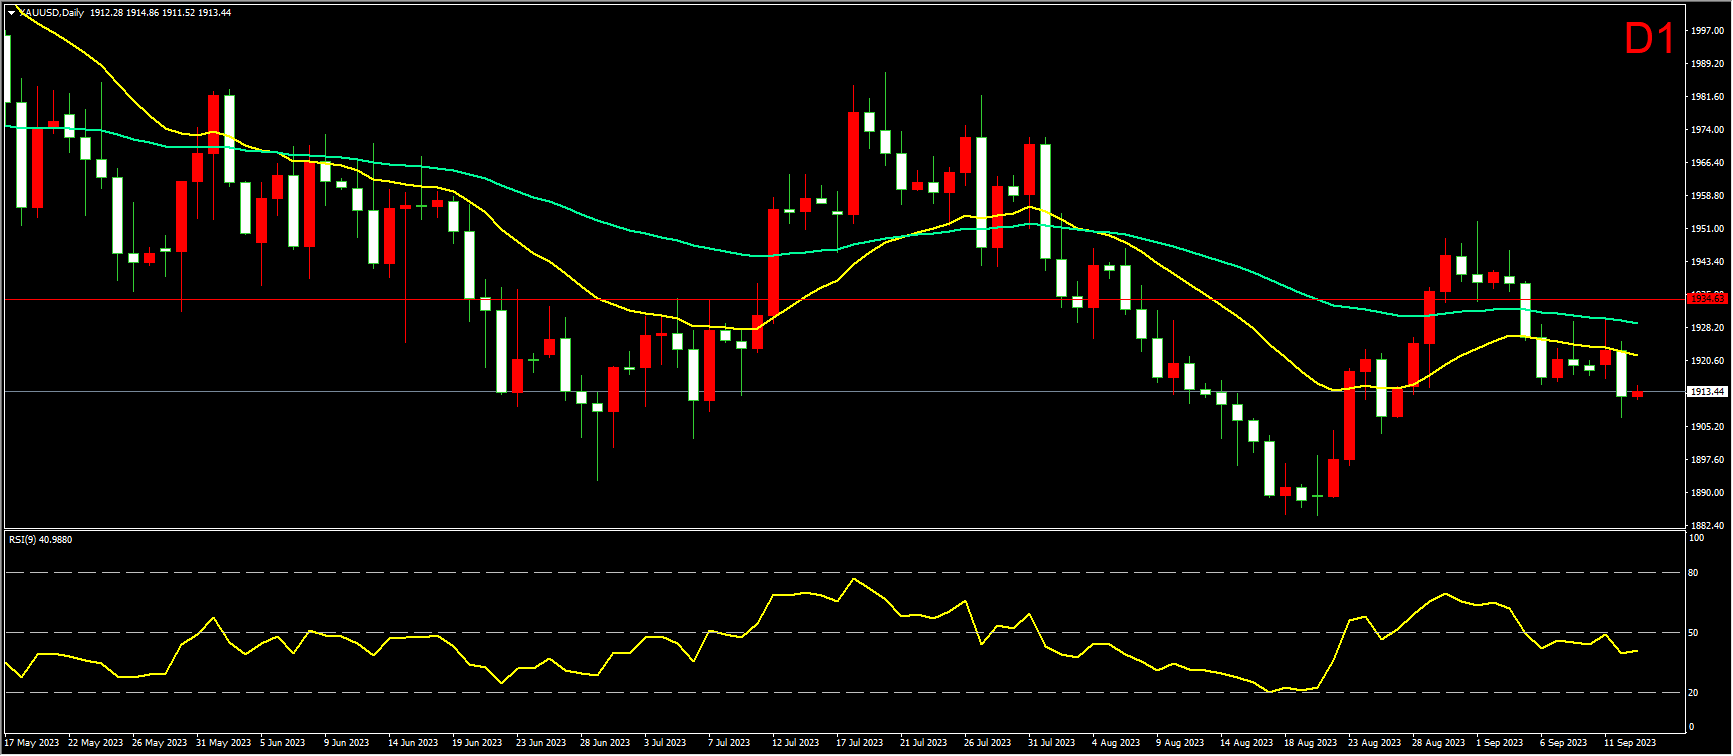Screen dimensions: 1733x756
Task: Click the 18 Aug 2023 date label
Action: point(1311,743)
